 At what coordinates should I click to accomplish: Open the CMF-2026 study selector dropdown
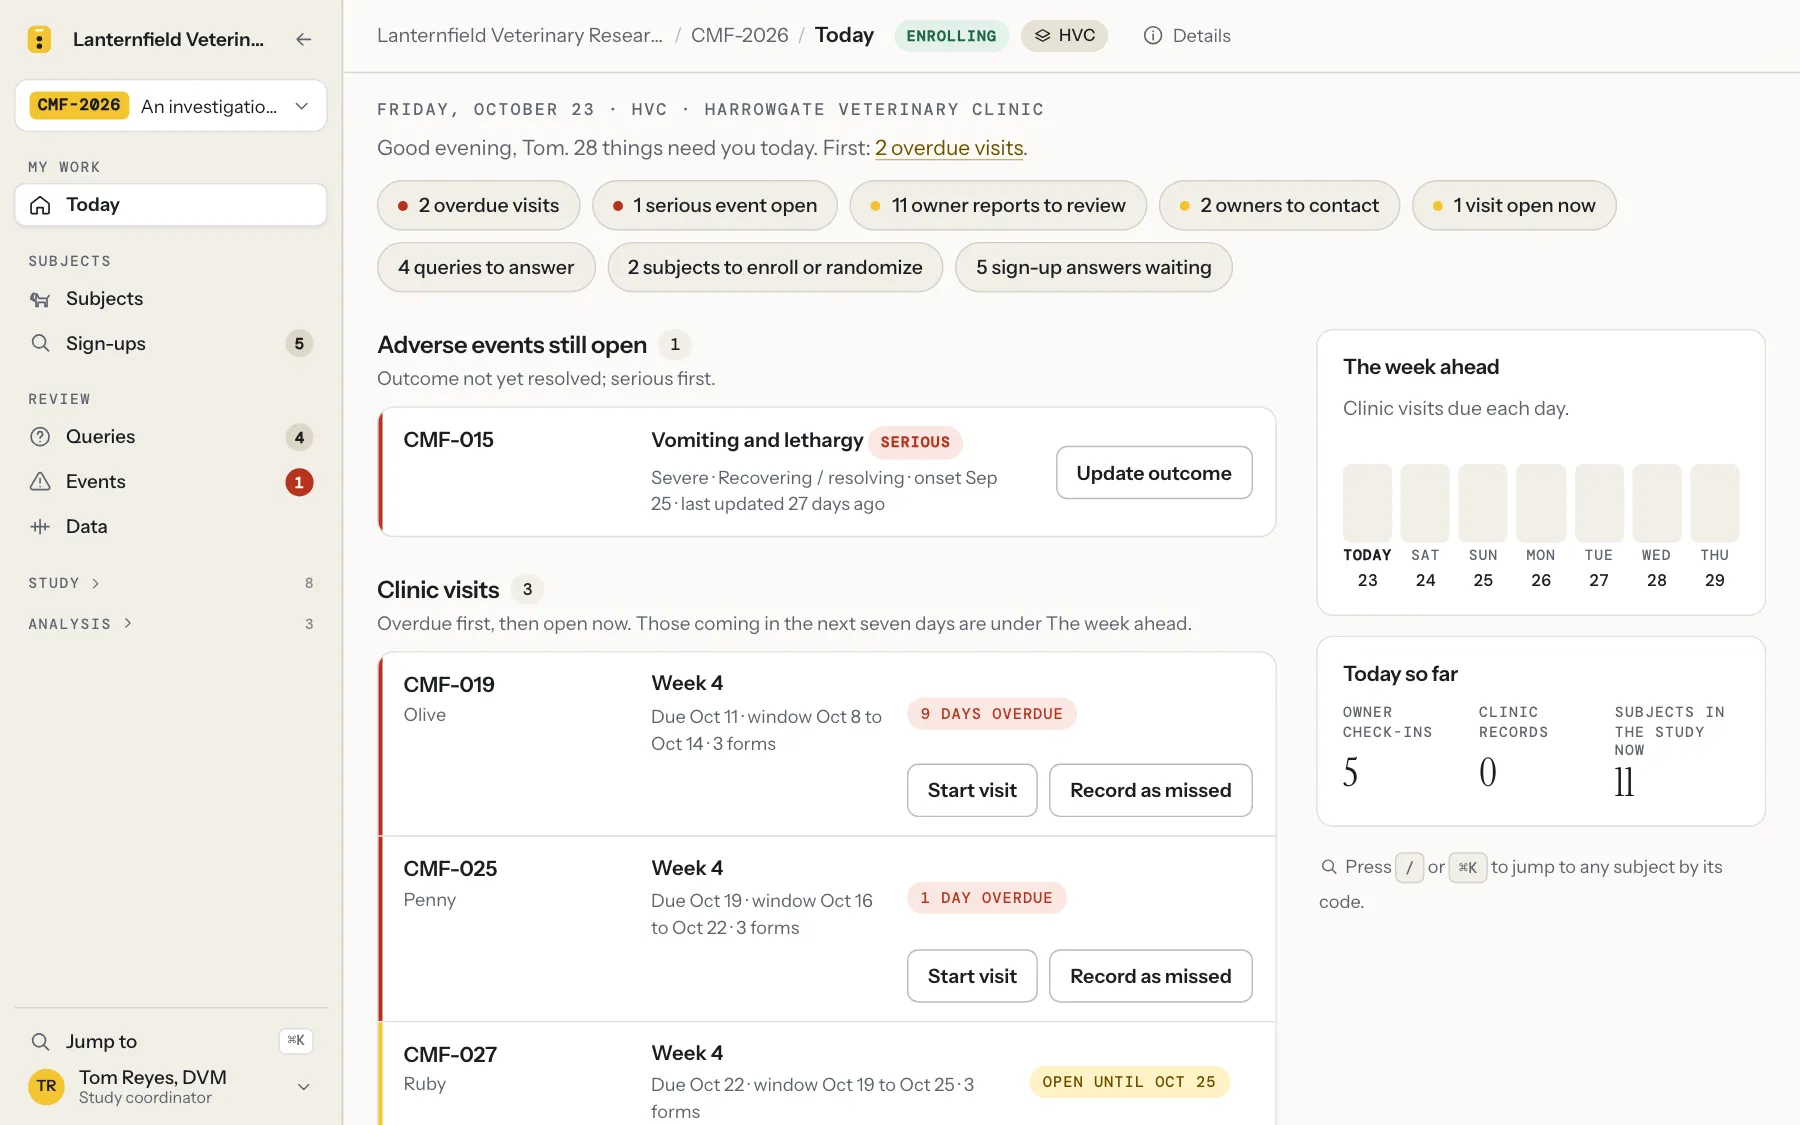tap(171, 106)
